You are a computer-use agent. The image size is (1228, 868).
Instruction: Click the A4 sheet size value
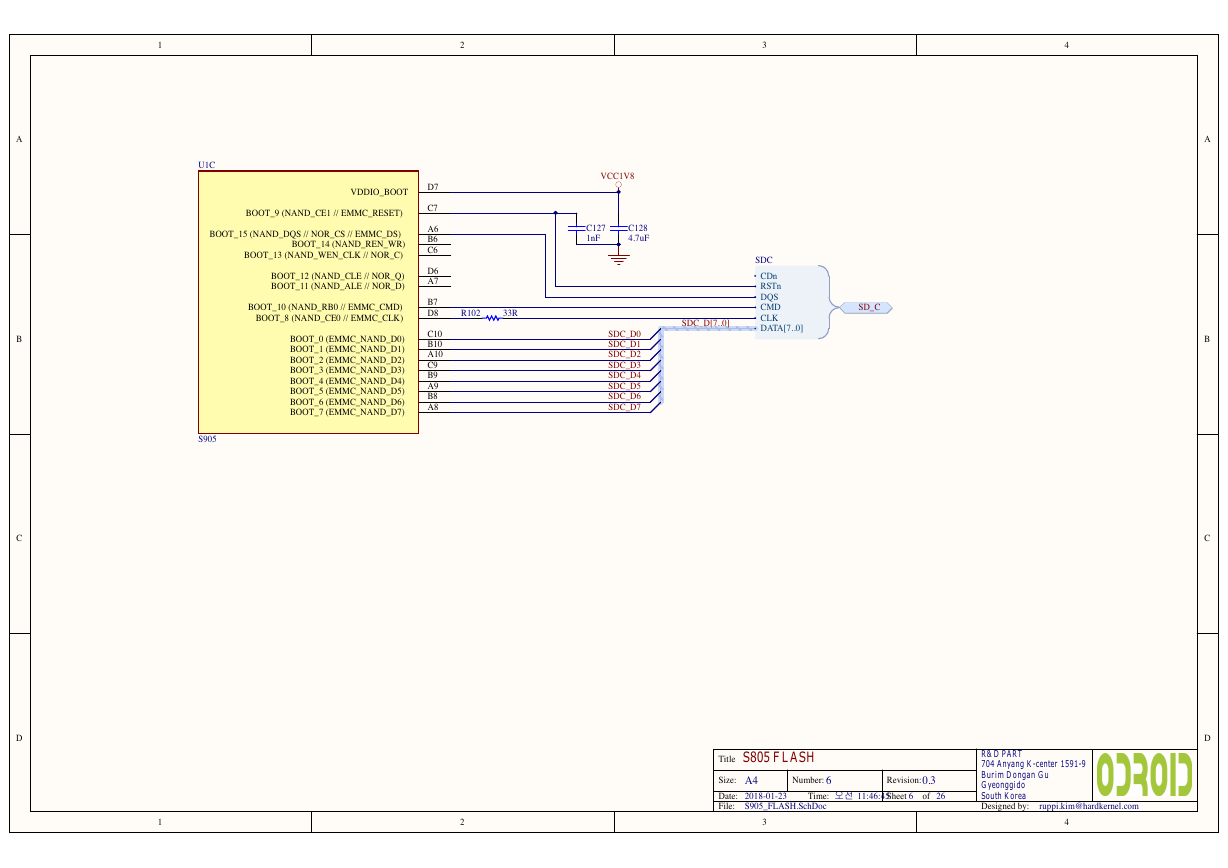751,780
